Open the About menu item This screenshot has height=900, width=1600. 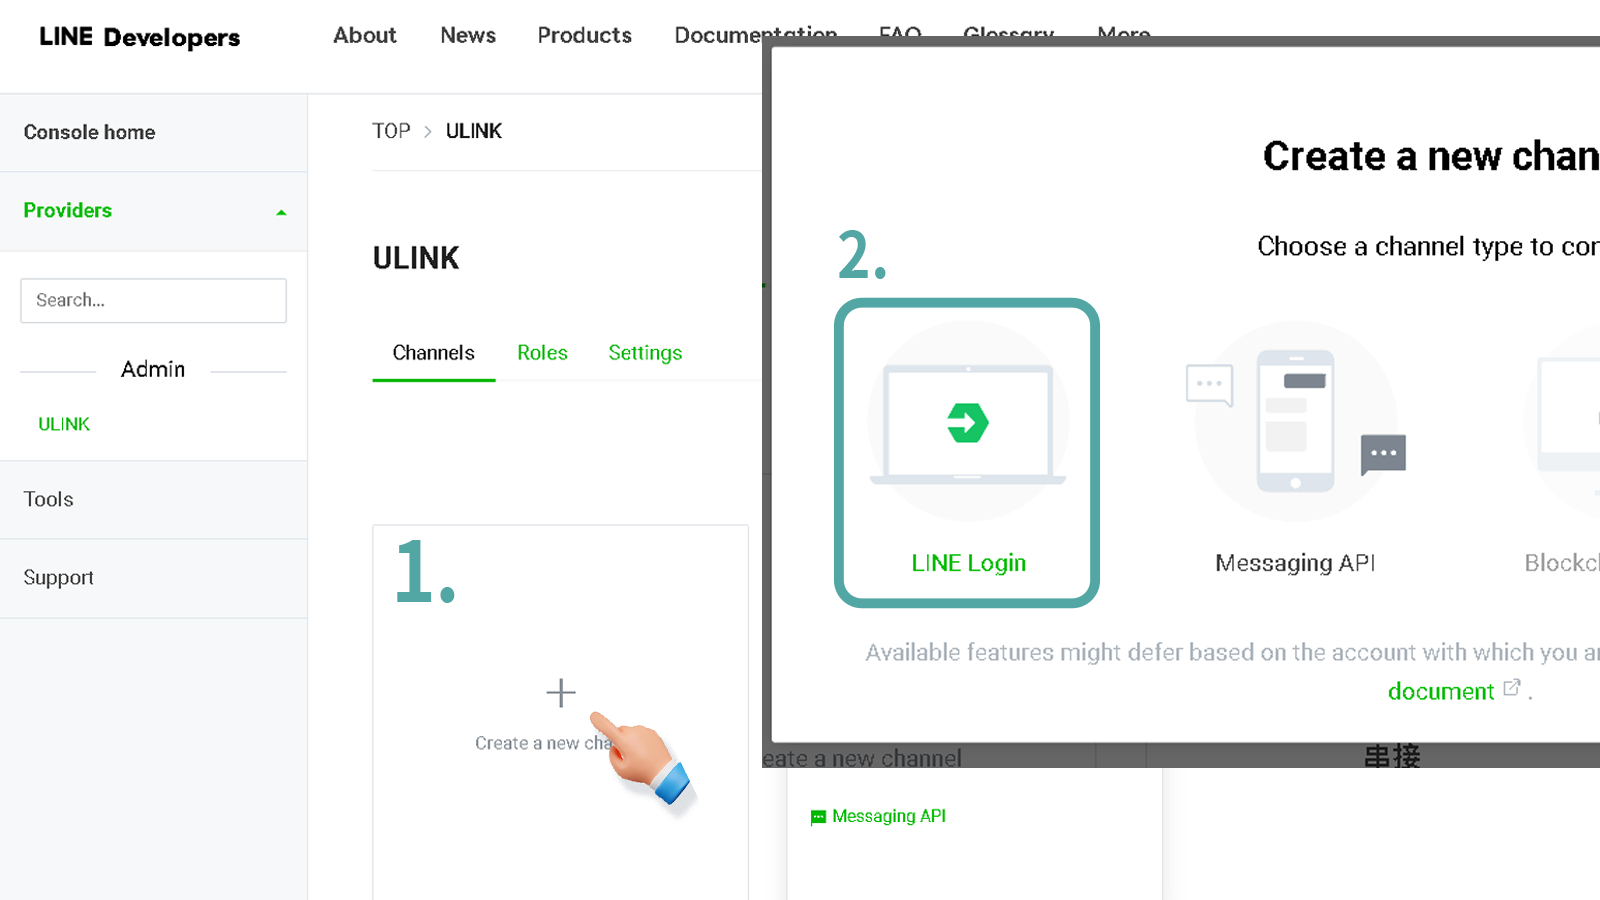point(365,35)
